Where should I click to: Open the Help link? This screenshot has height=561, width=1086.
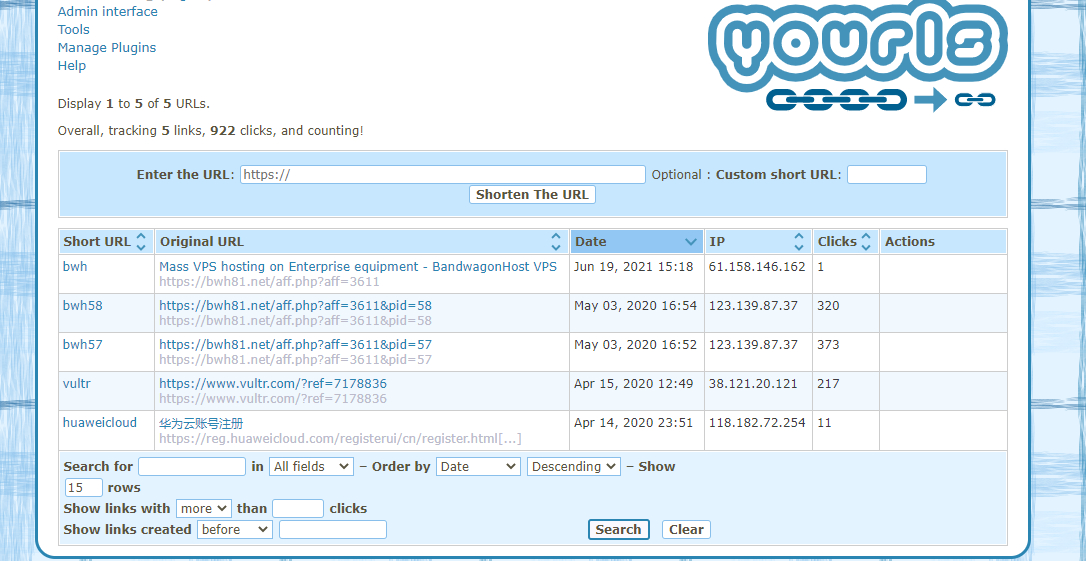point(71,66)
